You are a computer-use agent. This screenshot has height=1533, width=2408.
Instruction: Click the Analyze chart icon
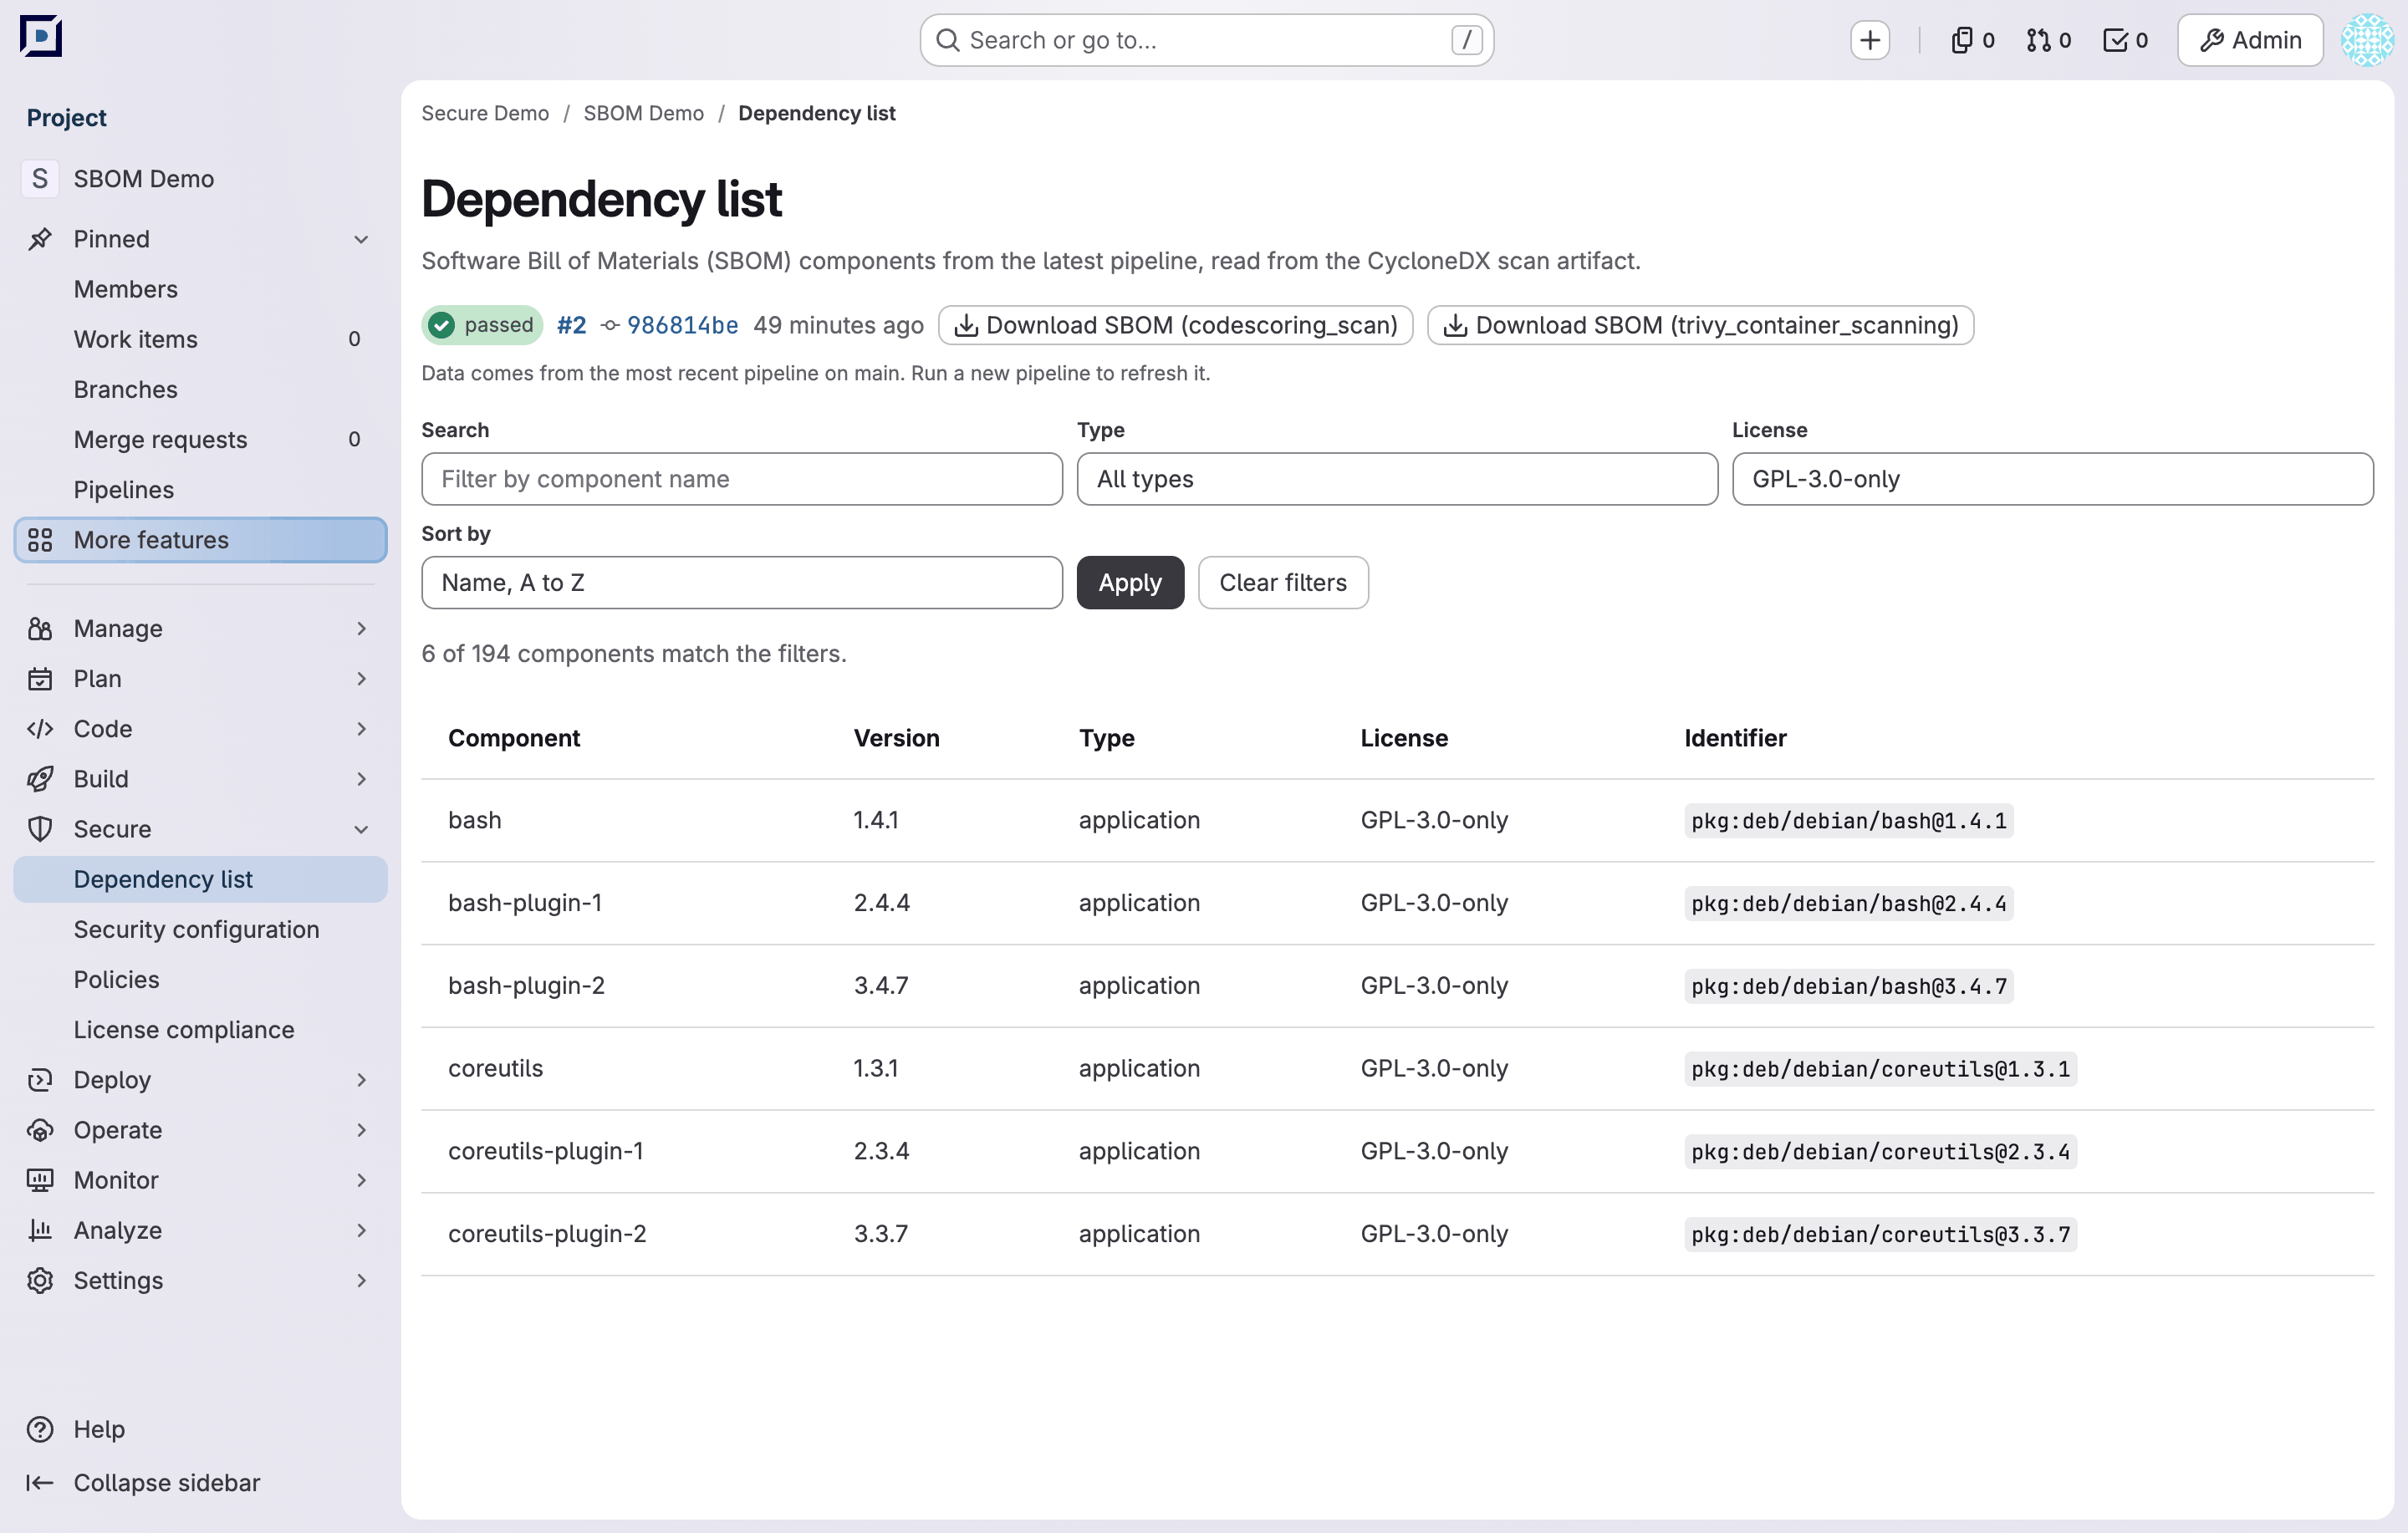[40, 1230]
